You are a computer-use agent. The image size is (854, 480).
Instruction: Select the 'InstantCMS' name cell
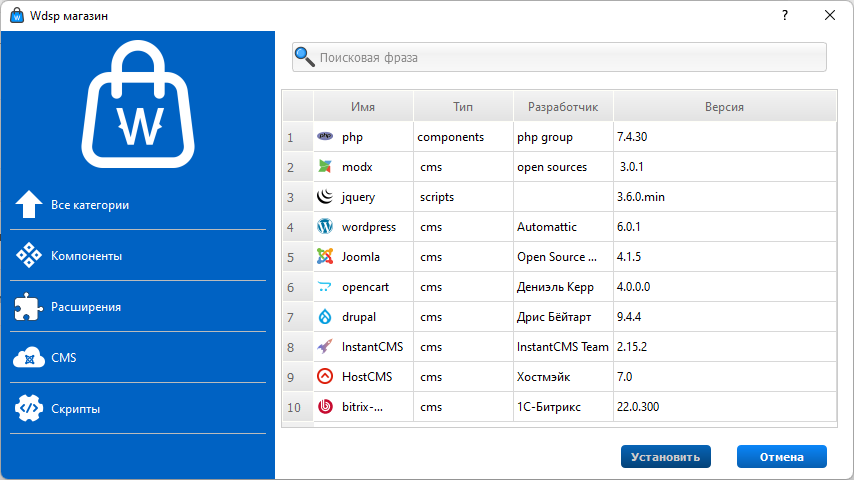click(x=363, y=347)
